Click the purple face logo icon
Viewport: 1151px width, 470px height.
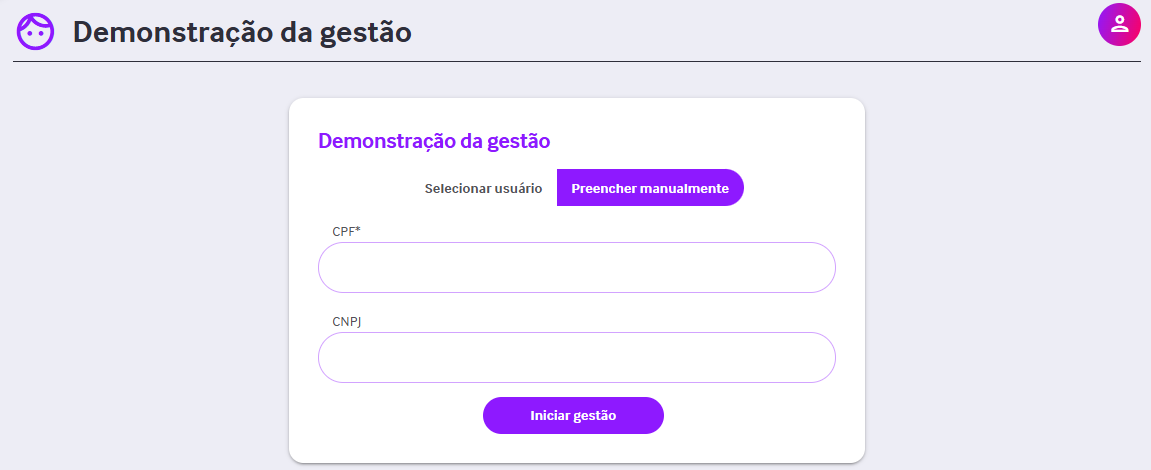(35, 32)
